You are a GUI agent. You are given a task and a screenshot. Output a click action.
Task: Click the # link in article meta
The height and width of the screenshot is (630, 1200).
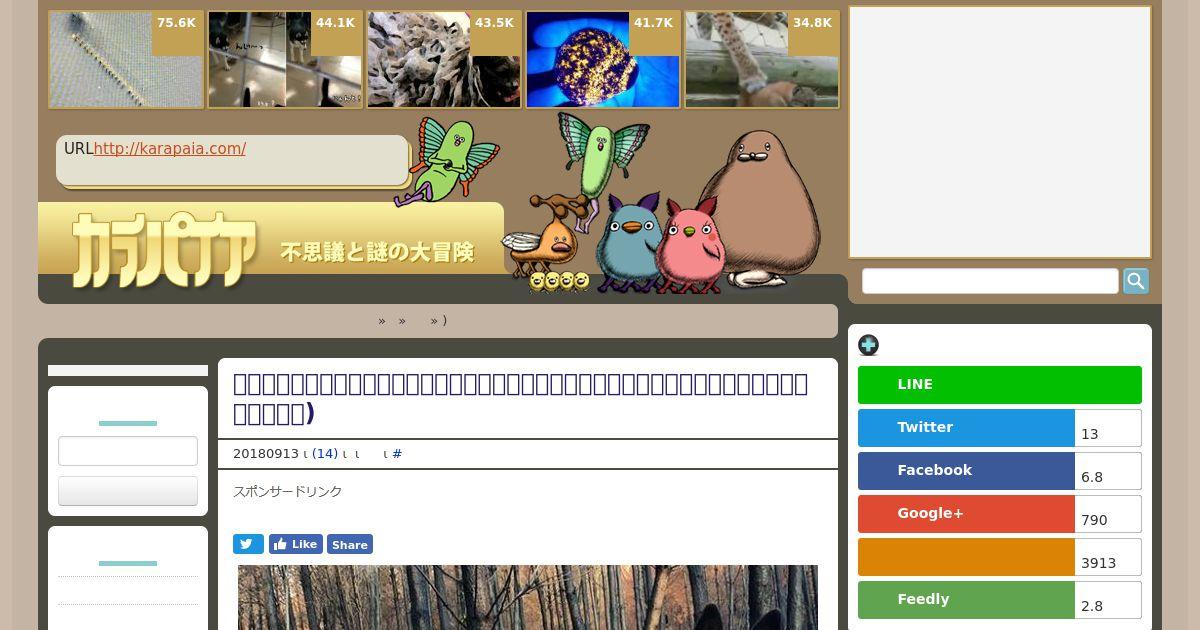point(397,454)
